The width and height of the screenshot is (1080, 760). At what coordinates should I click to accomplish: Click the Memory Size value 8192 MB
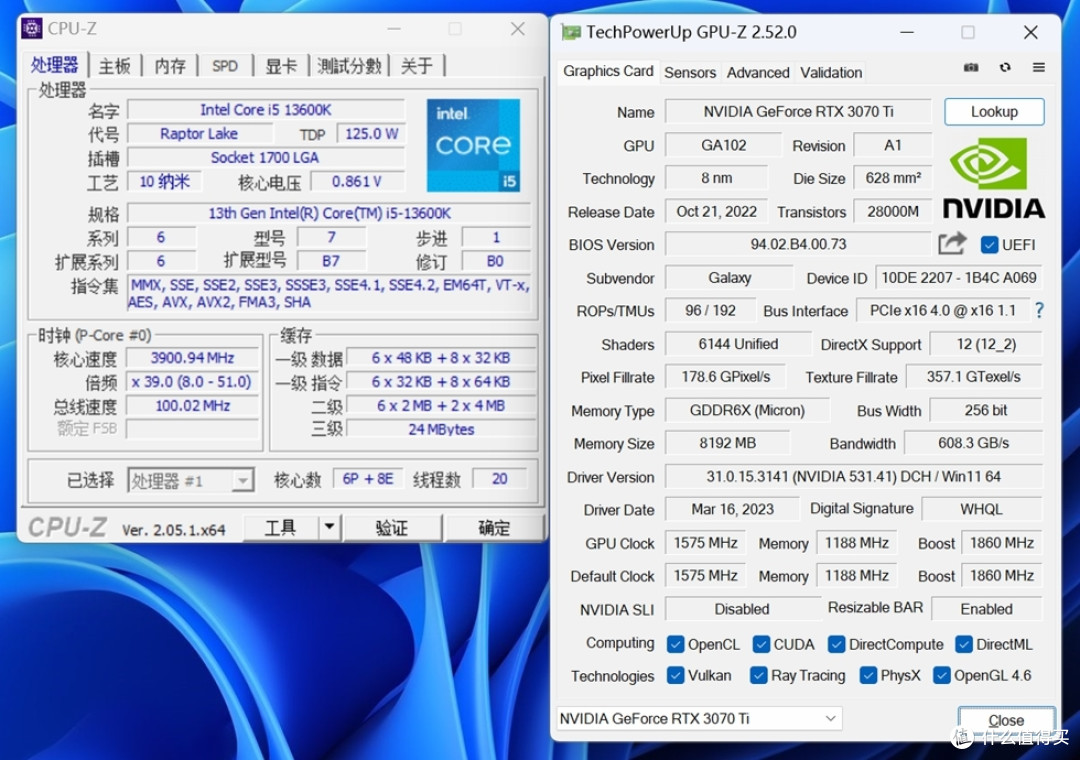click(727, 443)
